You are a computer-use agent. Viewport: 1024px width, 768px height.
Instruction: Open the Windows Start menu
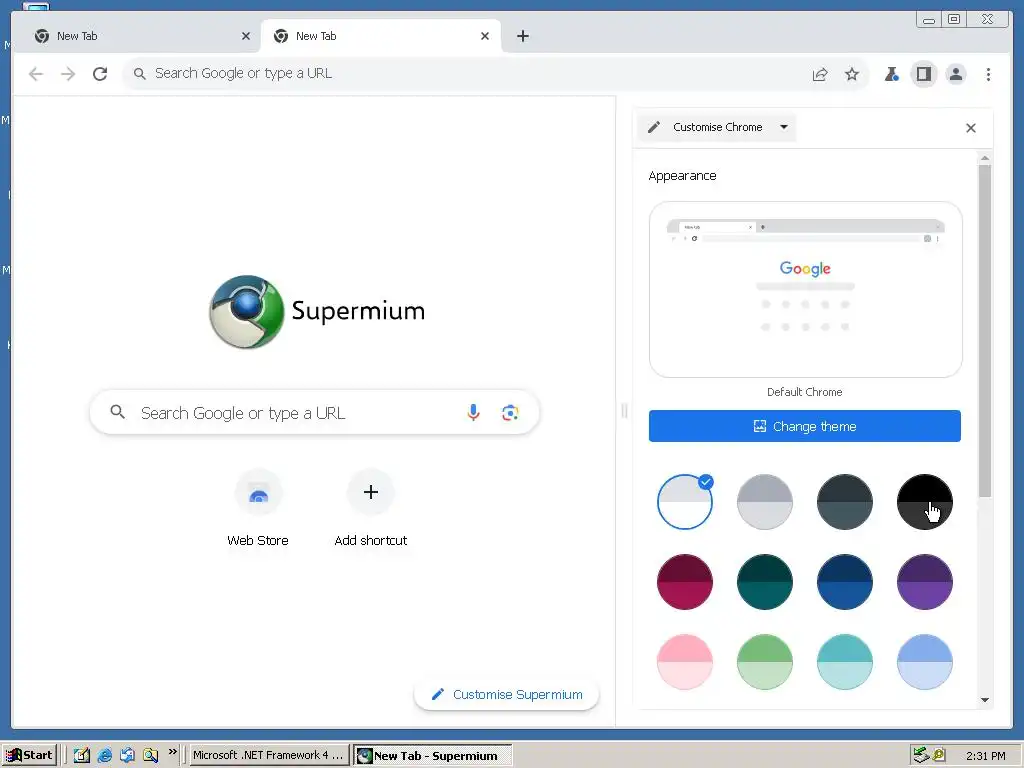coord(31,755)
